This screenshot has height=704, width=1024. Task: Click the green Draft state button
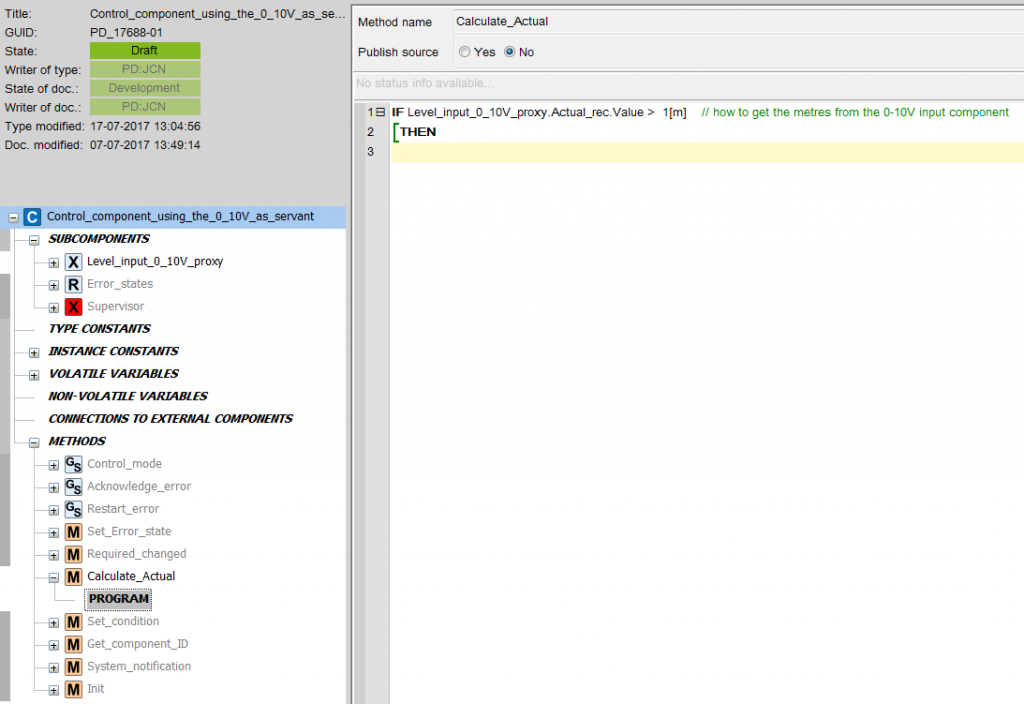[x=145, y=50]
